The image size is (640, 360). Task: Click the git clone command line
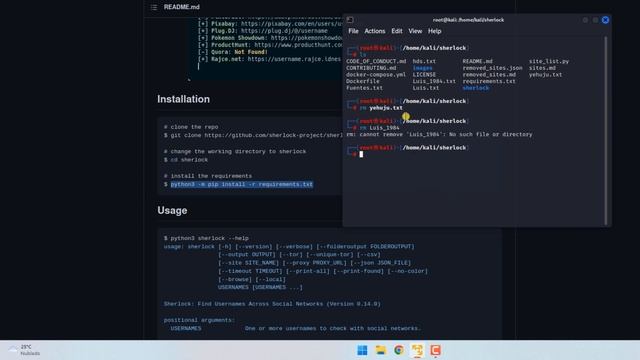coord(253,135)
